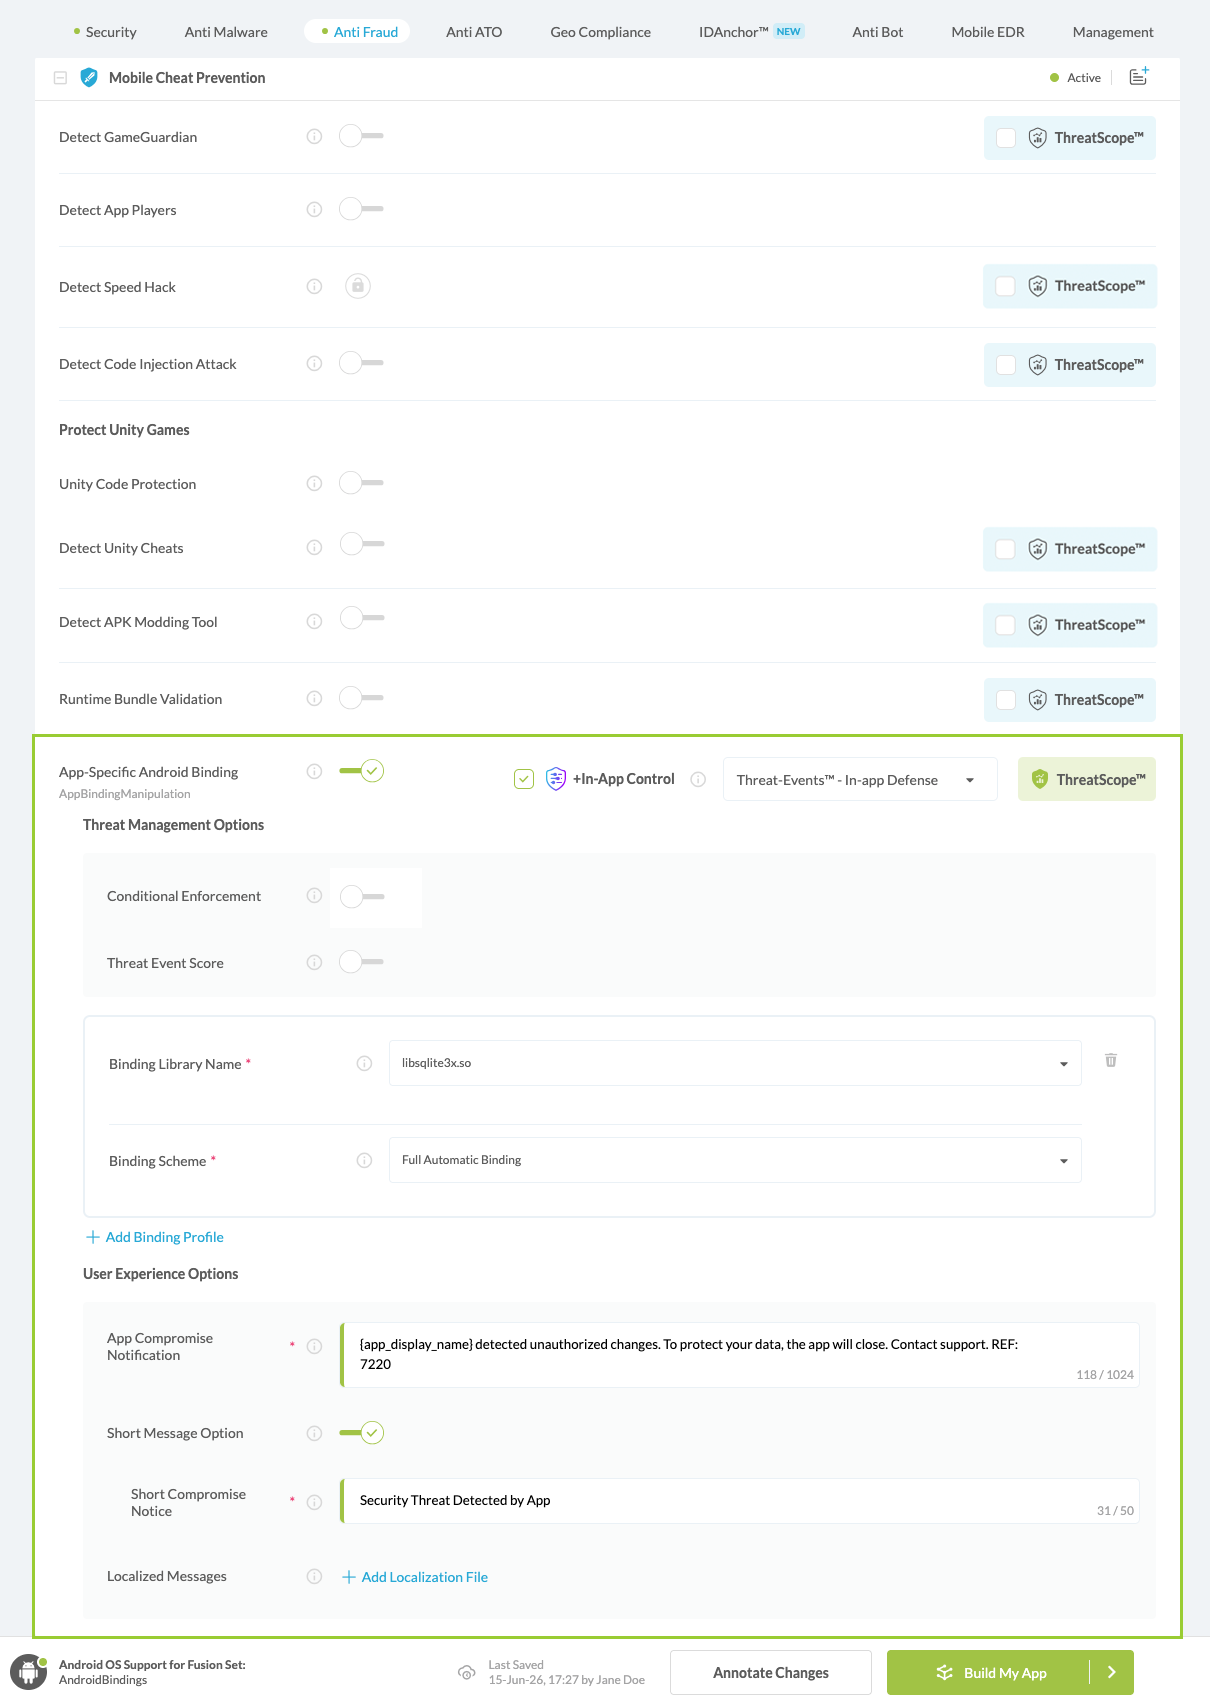The image size is (1210, 1707).
Task: Open the Anti ATO tab
Action: [x=474, y=32]
